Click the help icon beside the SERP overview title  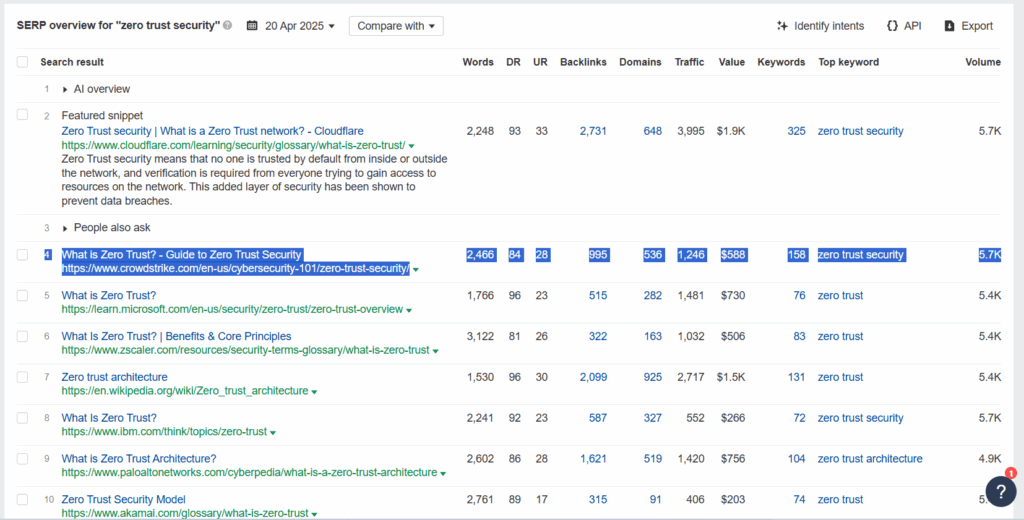click(x=227, y=26)
